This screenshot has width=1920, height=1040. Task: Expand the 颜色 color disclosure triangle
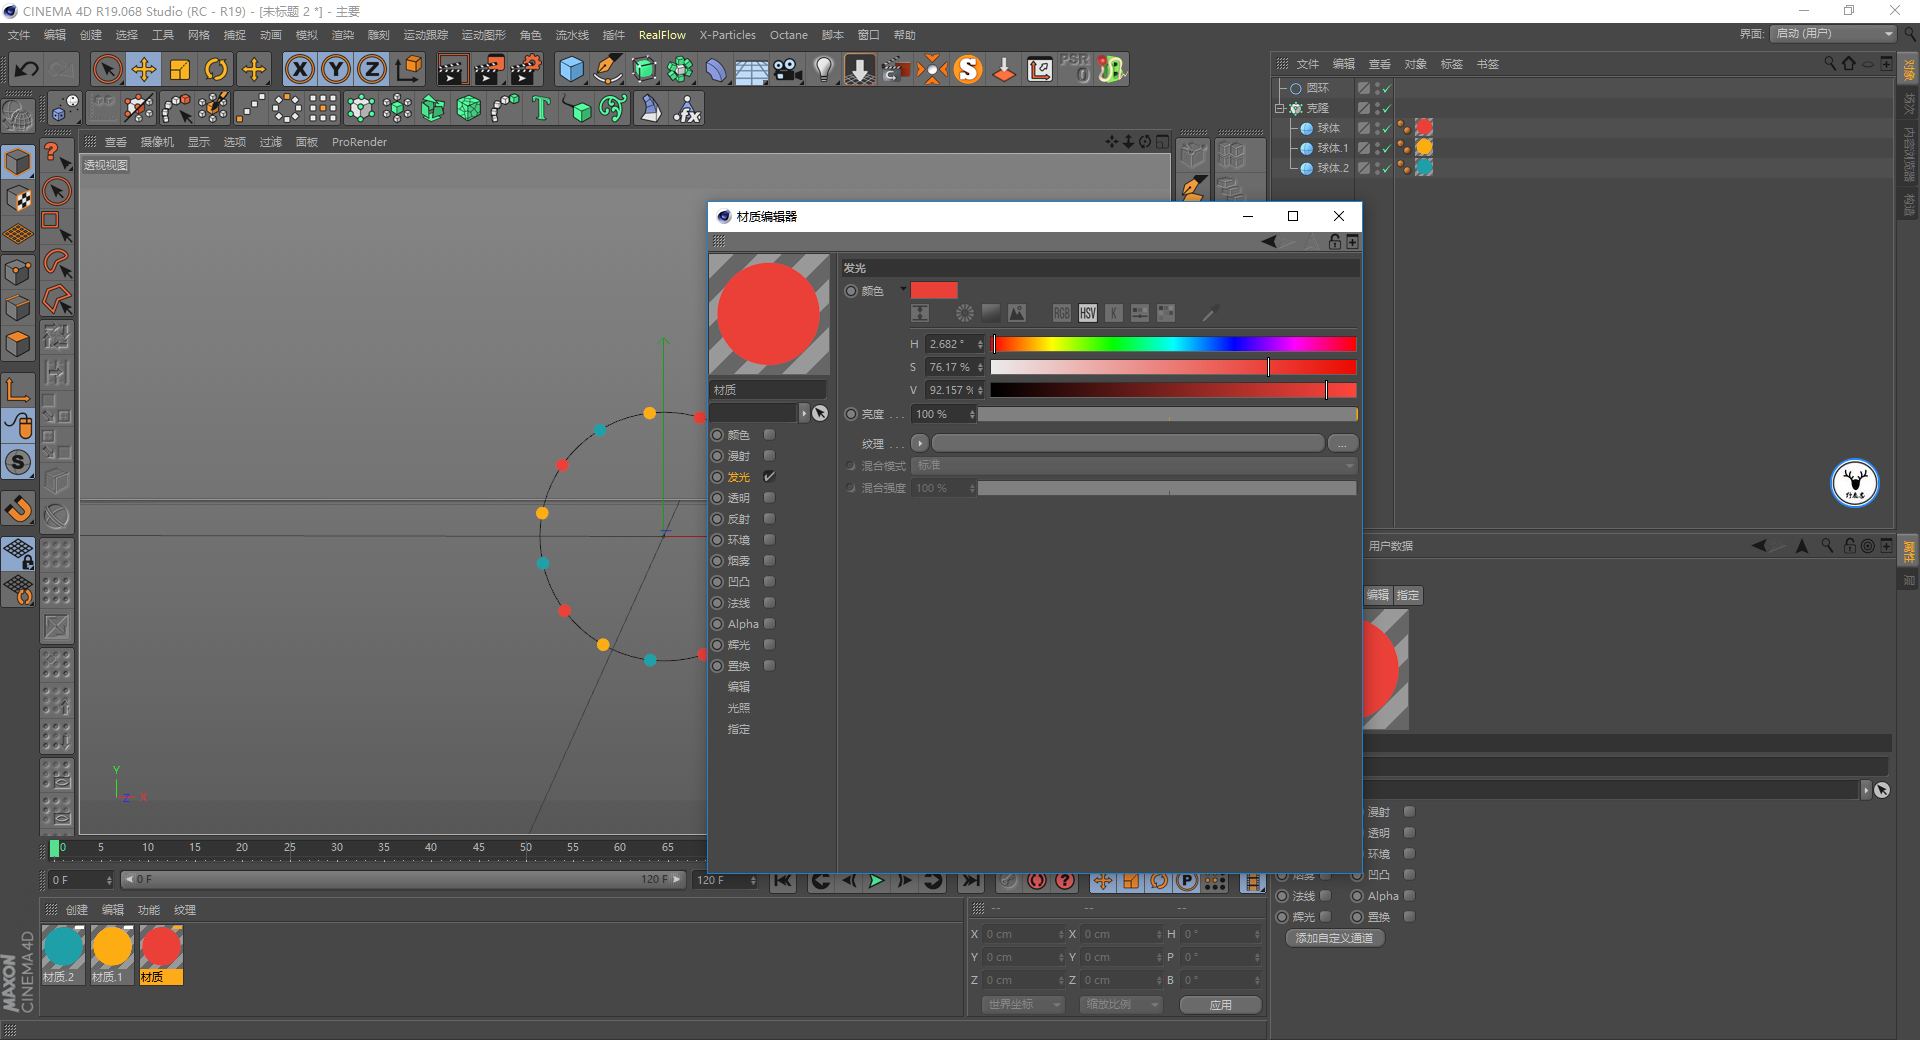pos(903,289)
